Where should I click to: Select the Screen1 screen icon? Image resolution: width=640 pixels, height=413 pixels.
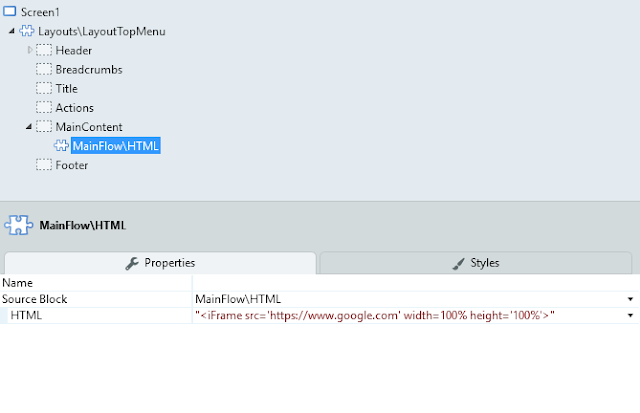tap(9, 11)
